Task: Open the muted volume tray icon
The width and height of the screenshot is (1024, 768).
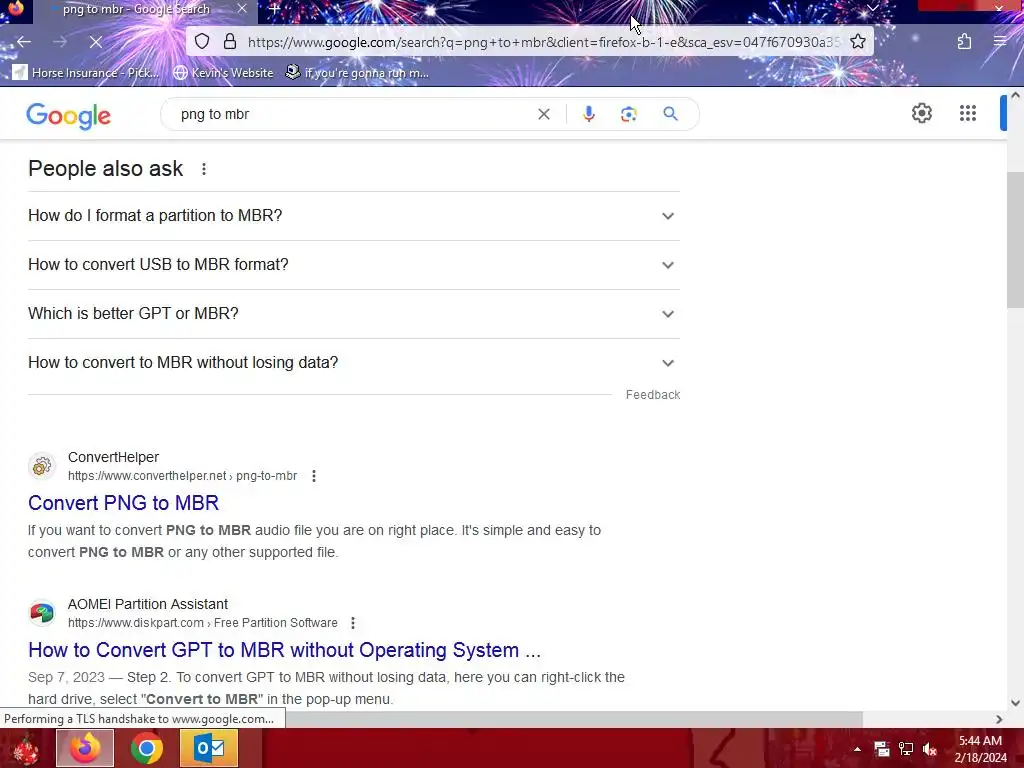Action: click(x=930, y=749)
